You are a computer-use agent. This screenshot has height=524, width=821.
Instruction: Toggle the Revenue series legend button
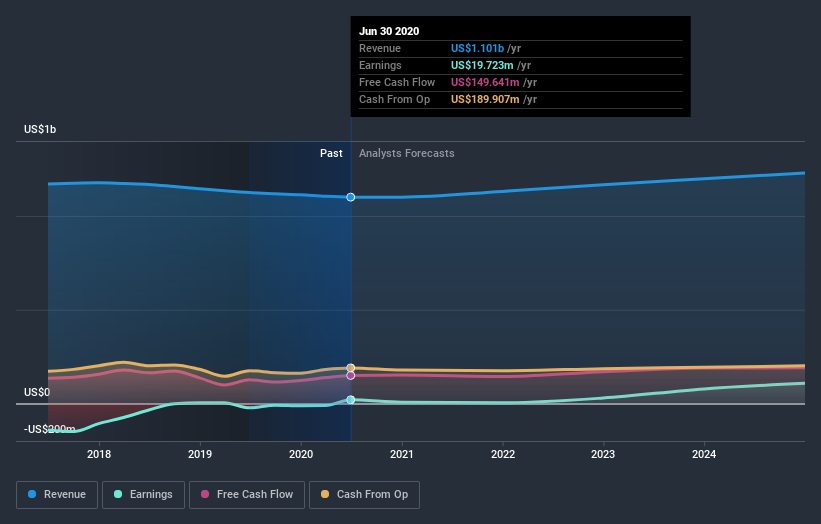tap(57, 495)
